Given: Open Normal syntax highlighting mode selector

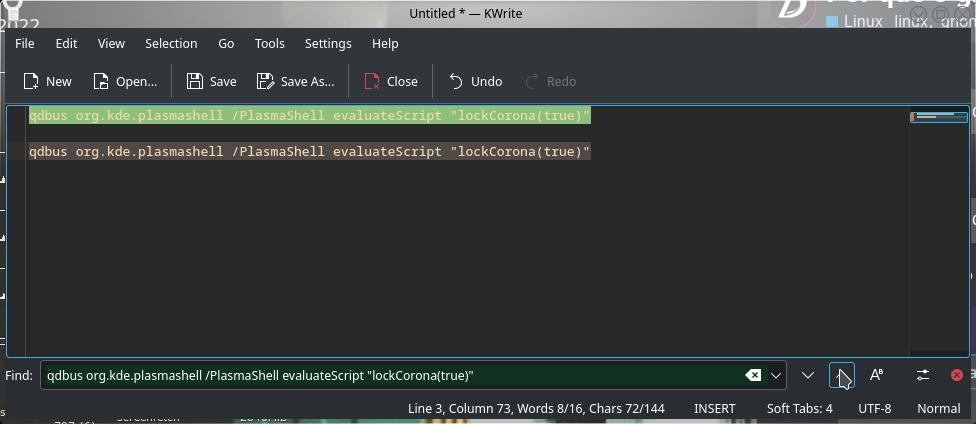Looking at the screenshot, I should [939, 409].
